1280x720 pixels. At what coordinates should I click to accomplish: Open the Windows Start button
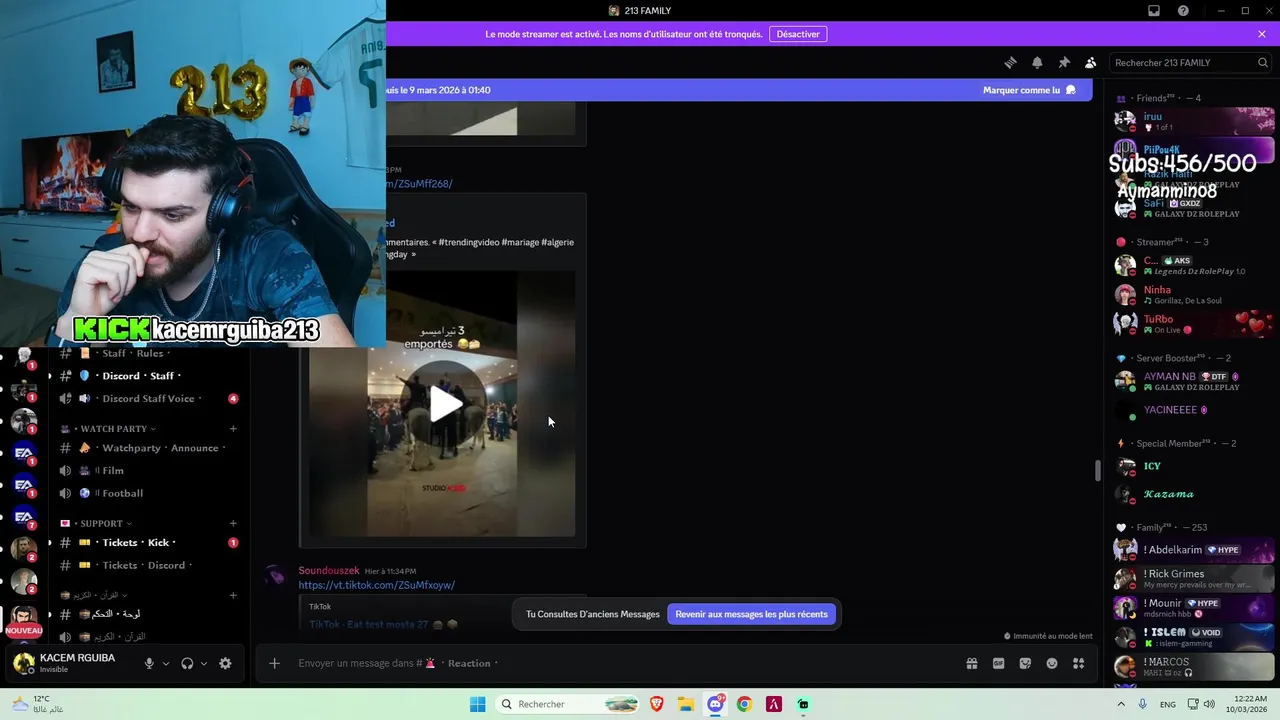[478, 704]
